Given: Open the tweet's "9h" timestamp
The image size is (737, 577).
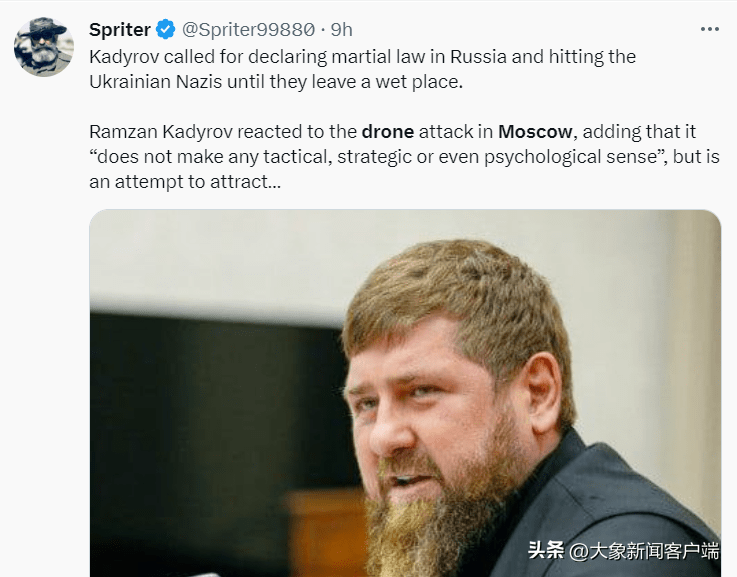Looking at the screenshot, I should [x=342, y=30].
